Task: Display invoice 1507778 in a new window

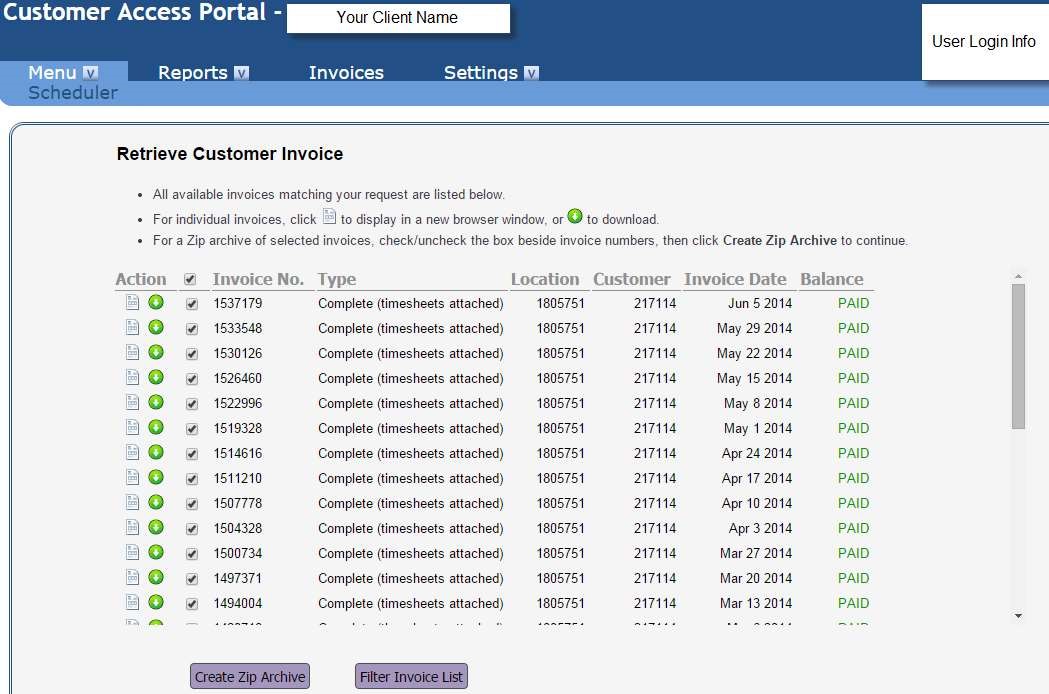Action: [132, 502]
